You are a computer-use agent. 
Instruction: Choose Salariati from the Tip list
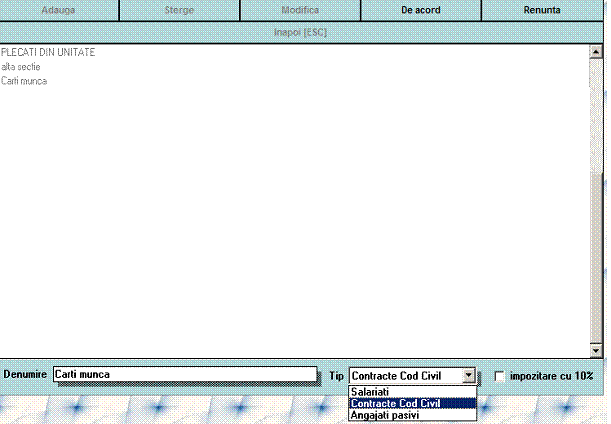tap(370, 391)
